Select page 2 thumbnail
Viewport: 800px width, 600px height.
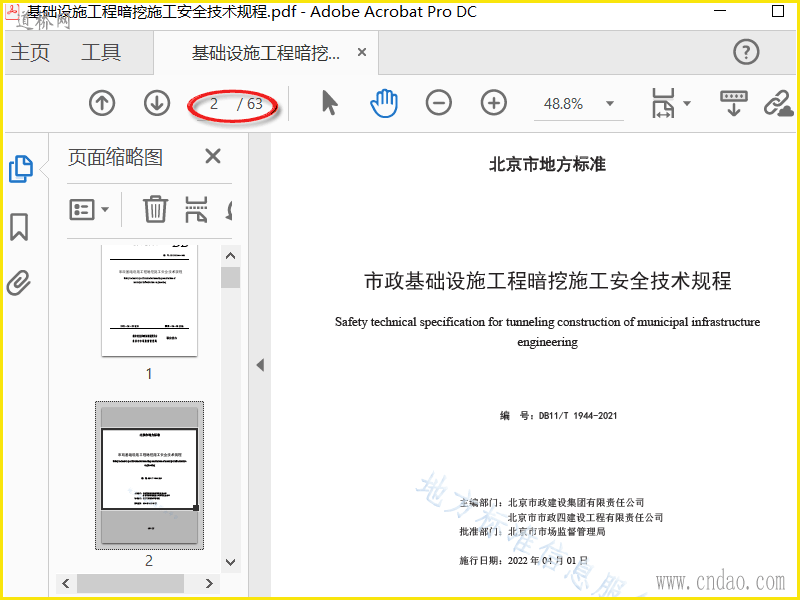tap(149, 476)
